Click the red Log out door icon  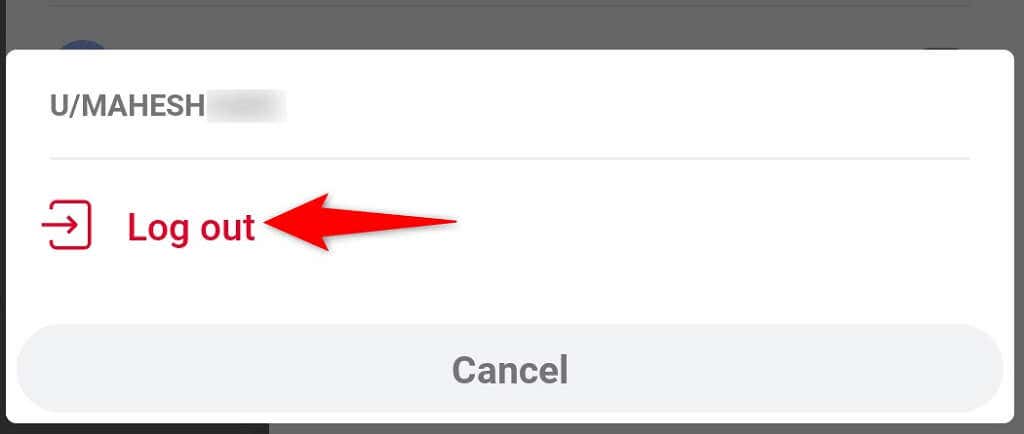point(67,225)
